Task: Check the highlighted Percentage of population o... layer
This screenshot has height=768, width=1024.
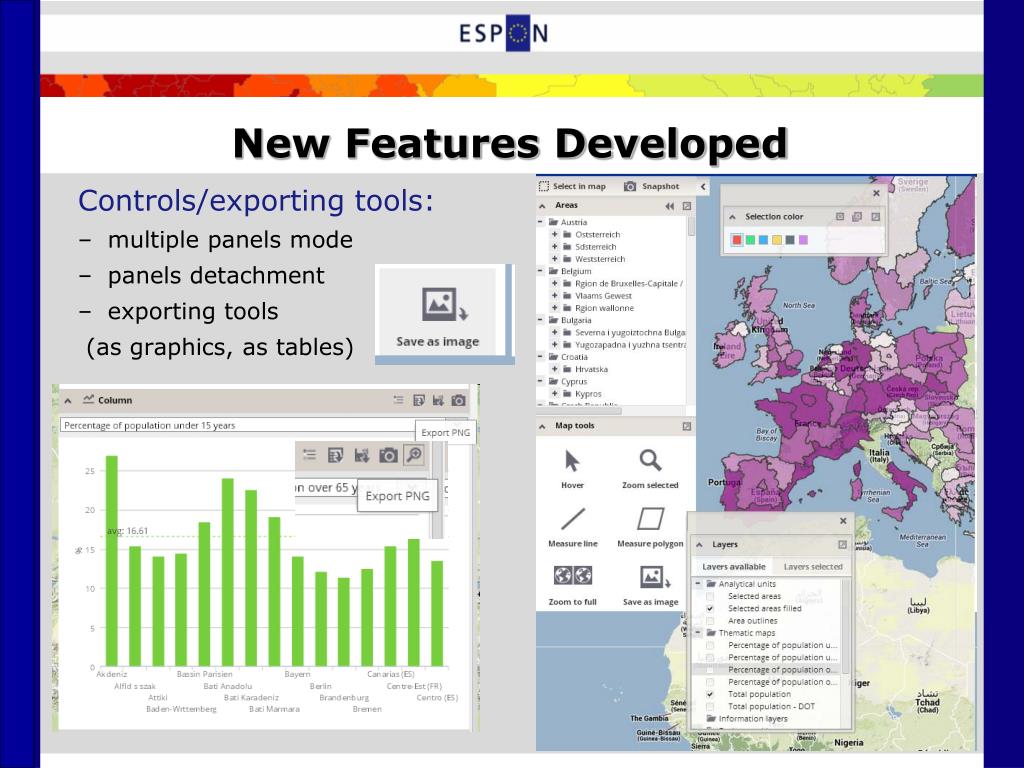Action: pyautogui.click(x=710, y=669)
